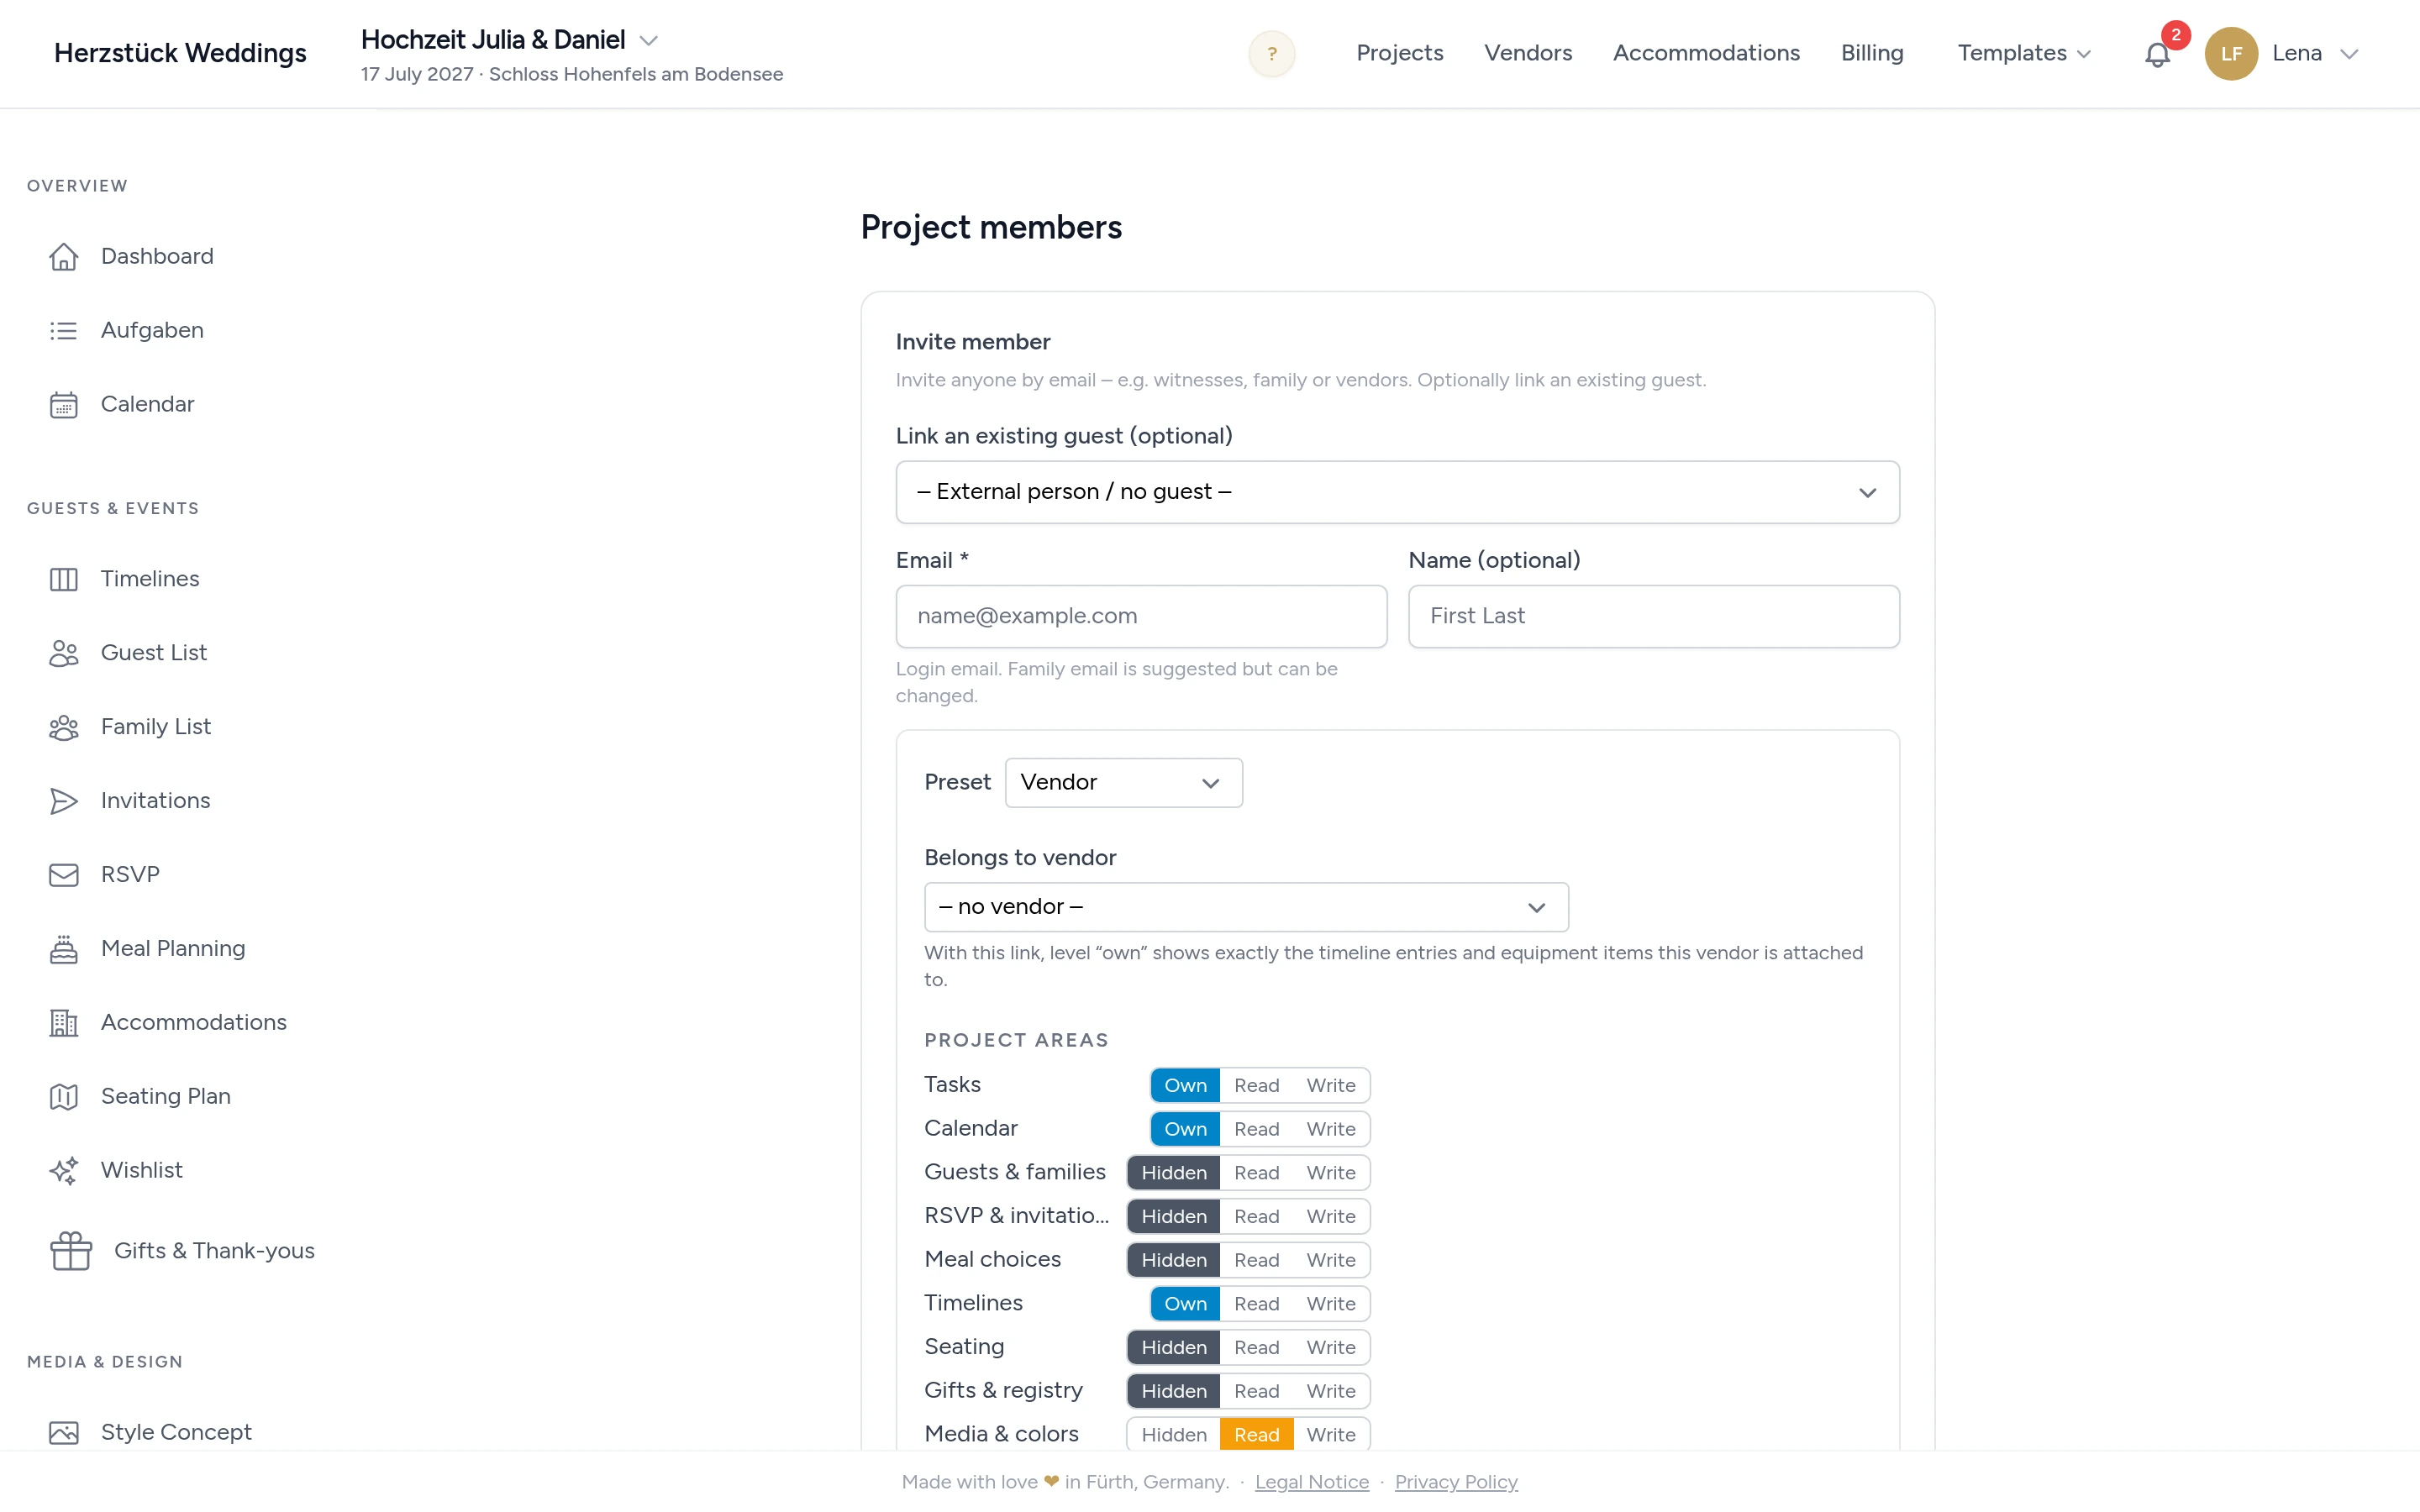2420x1512 pixels.
Task: Click the Guest List people icon
Action: click(63, 653)
